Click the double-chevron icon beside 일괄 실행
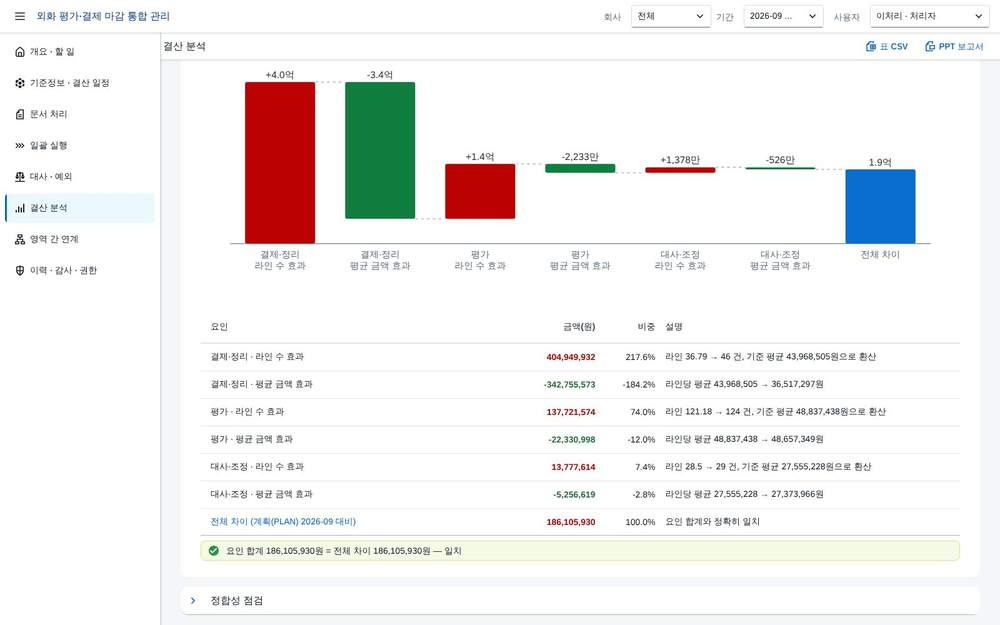The width and height of the screenshot is (1000, 625). point(20,145)
